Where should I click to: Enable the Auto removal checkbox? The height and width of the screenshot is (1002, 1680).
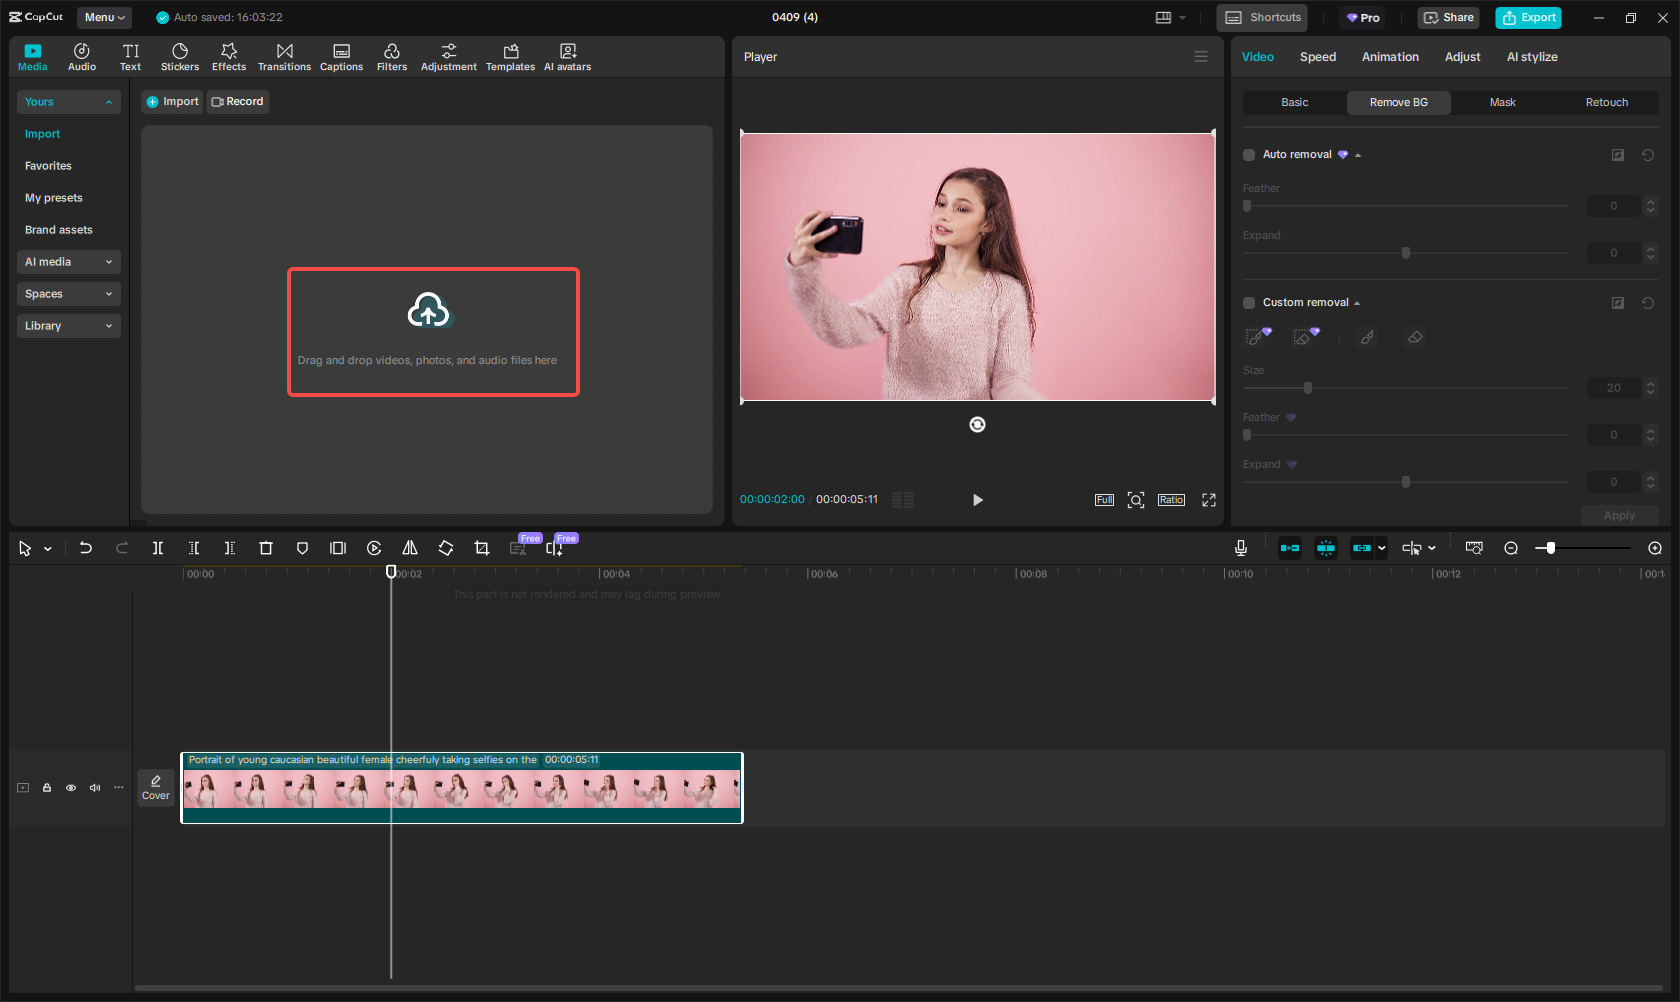point(1248,154)
